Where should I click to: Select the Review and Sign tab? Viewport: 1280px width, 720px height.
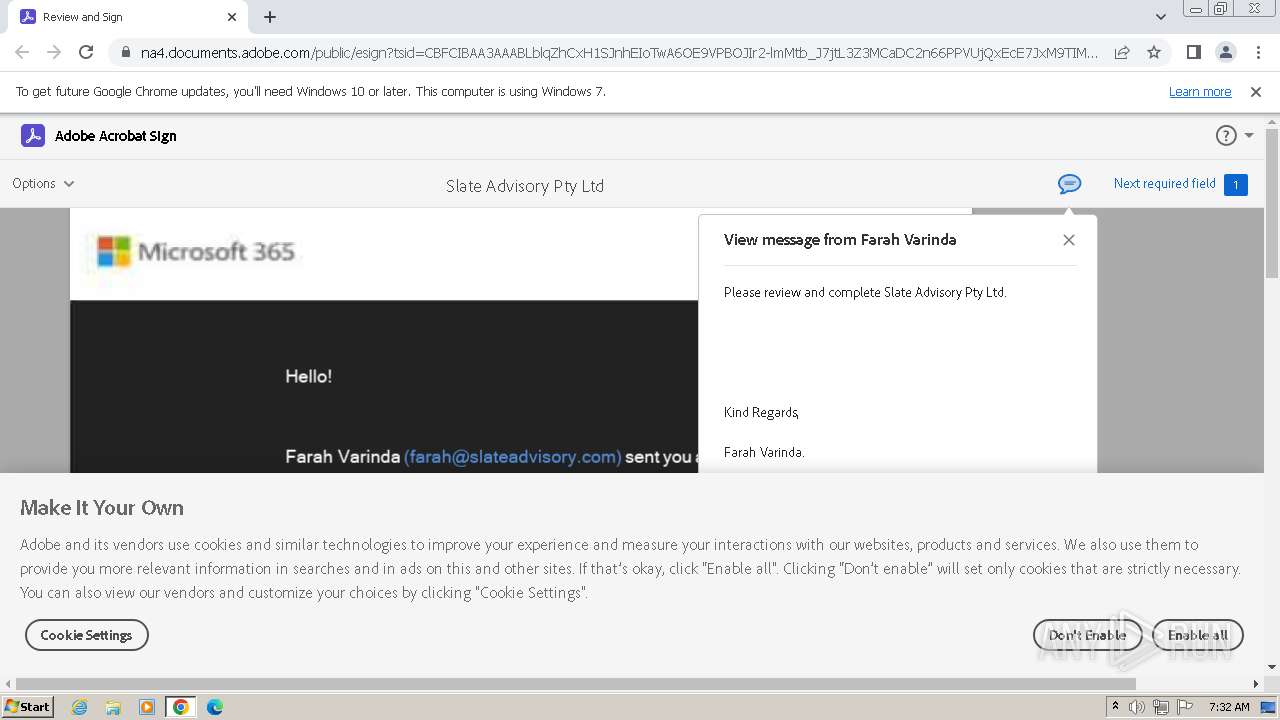120,17
